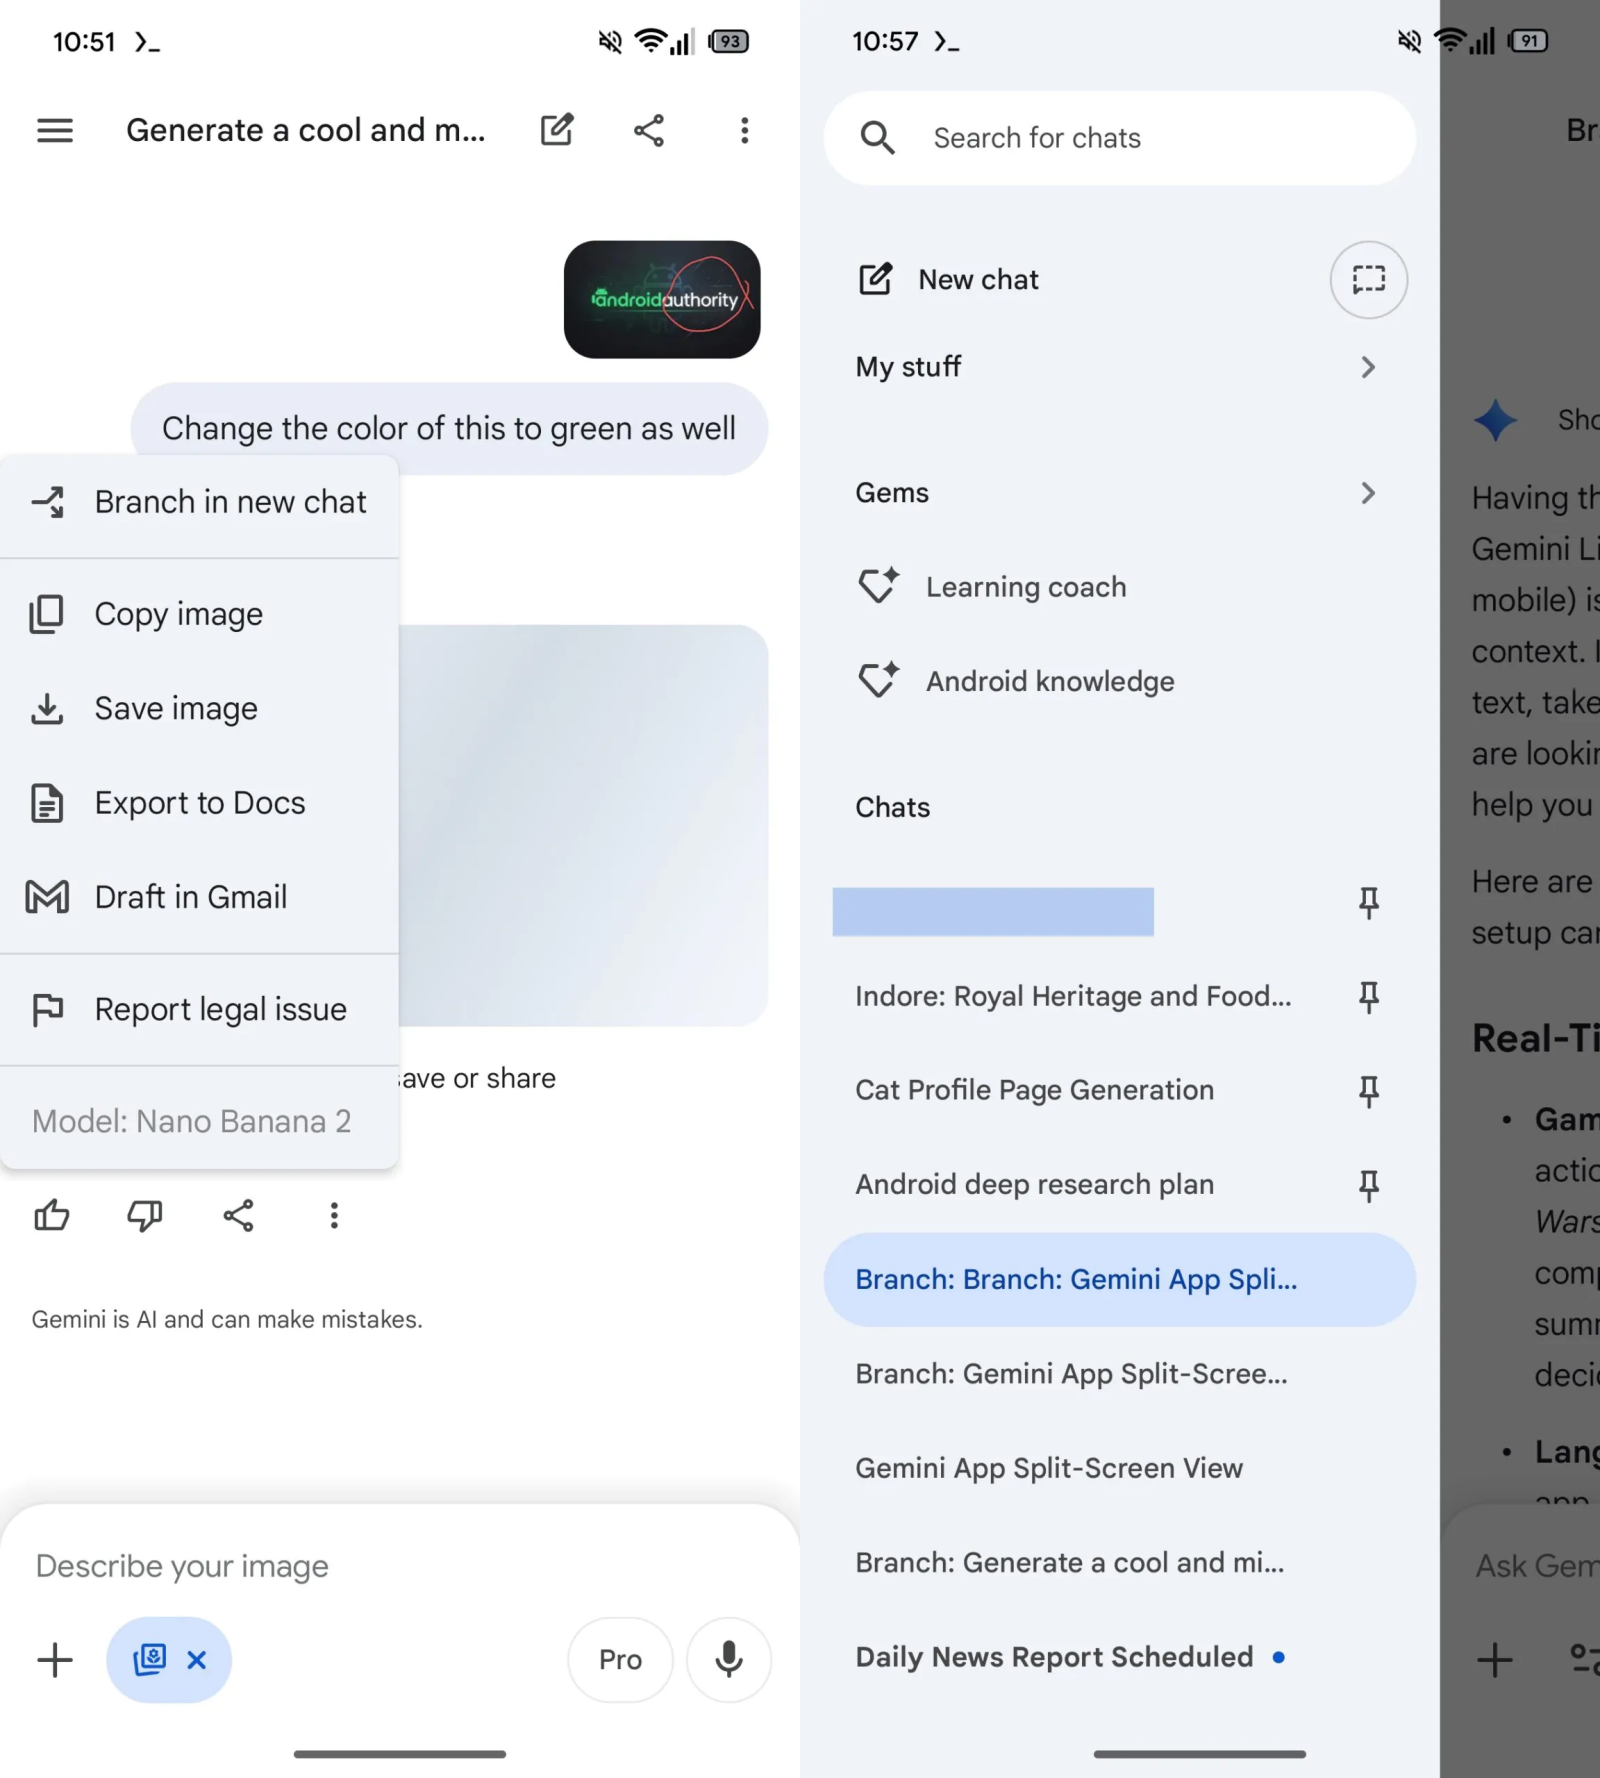Expand the My stuff section

1367,367
